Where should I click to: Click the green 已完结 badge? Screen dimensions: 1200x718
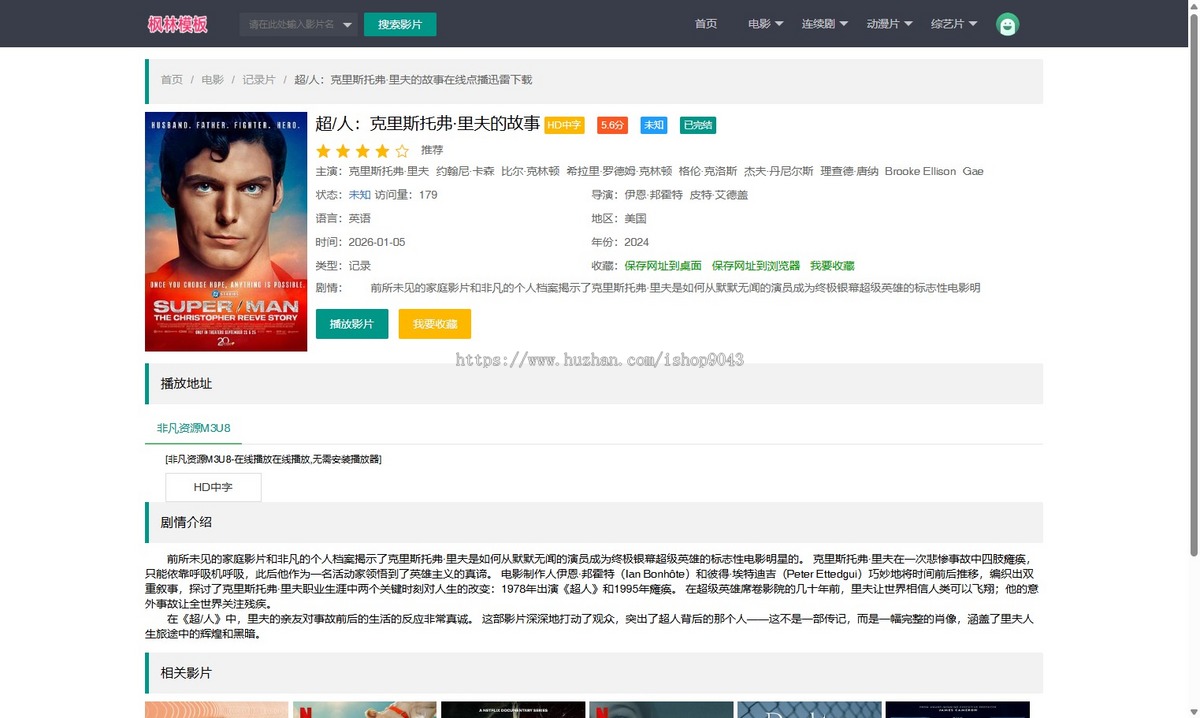point(698,125)
